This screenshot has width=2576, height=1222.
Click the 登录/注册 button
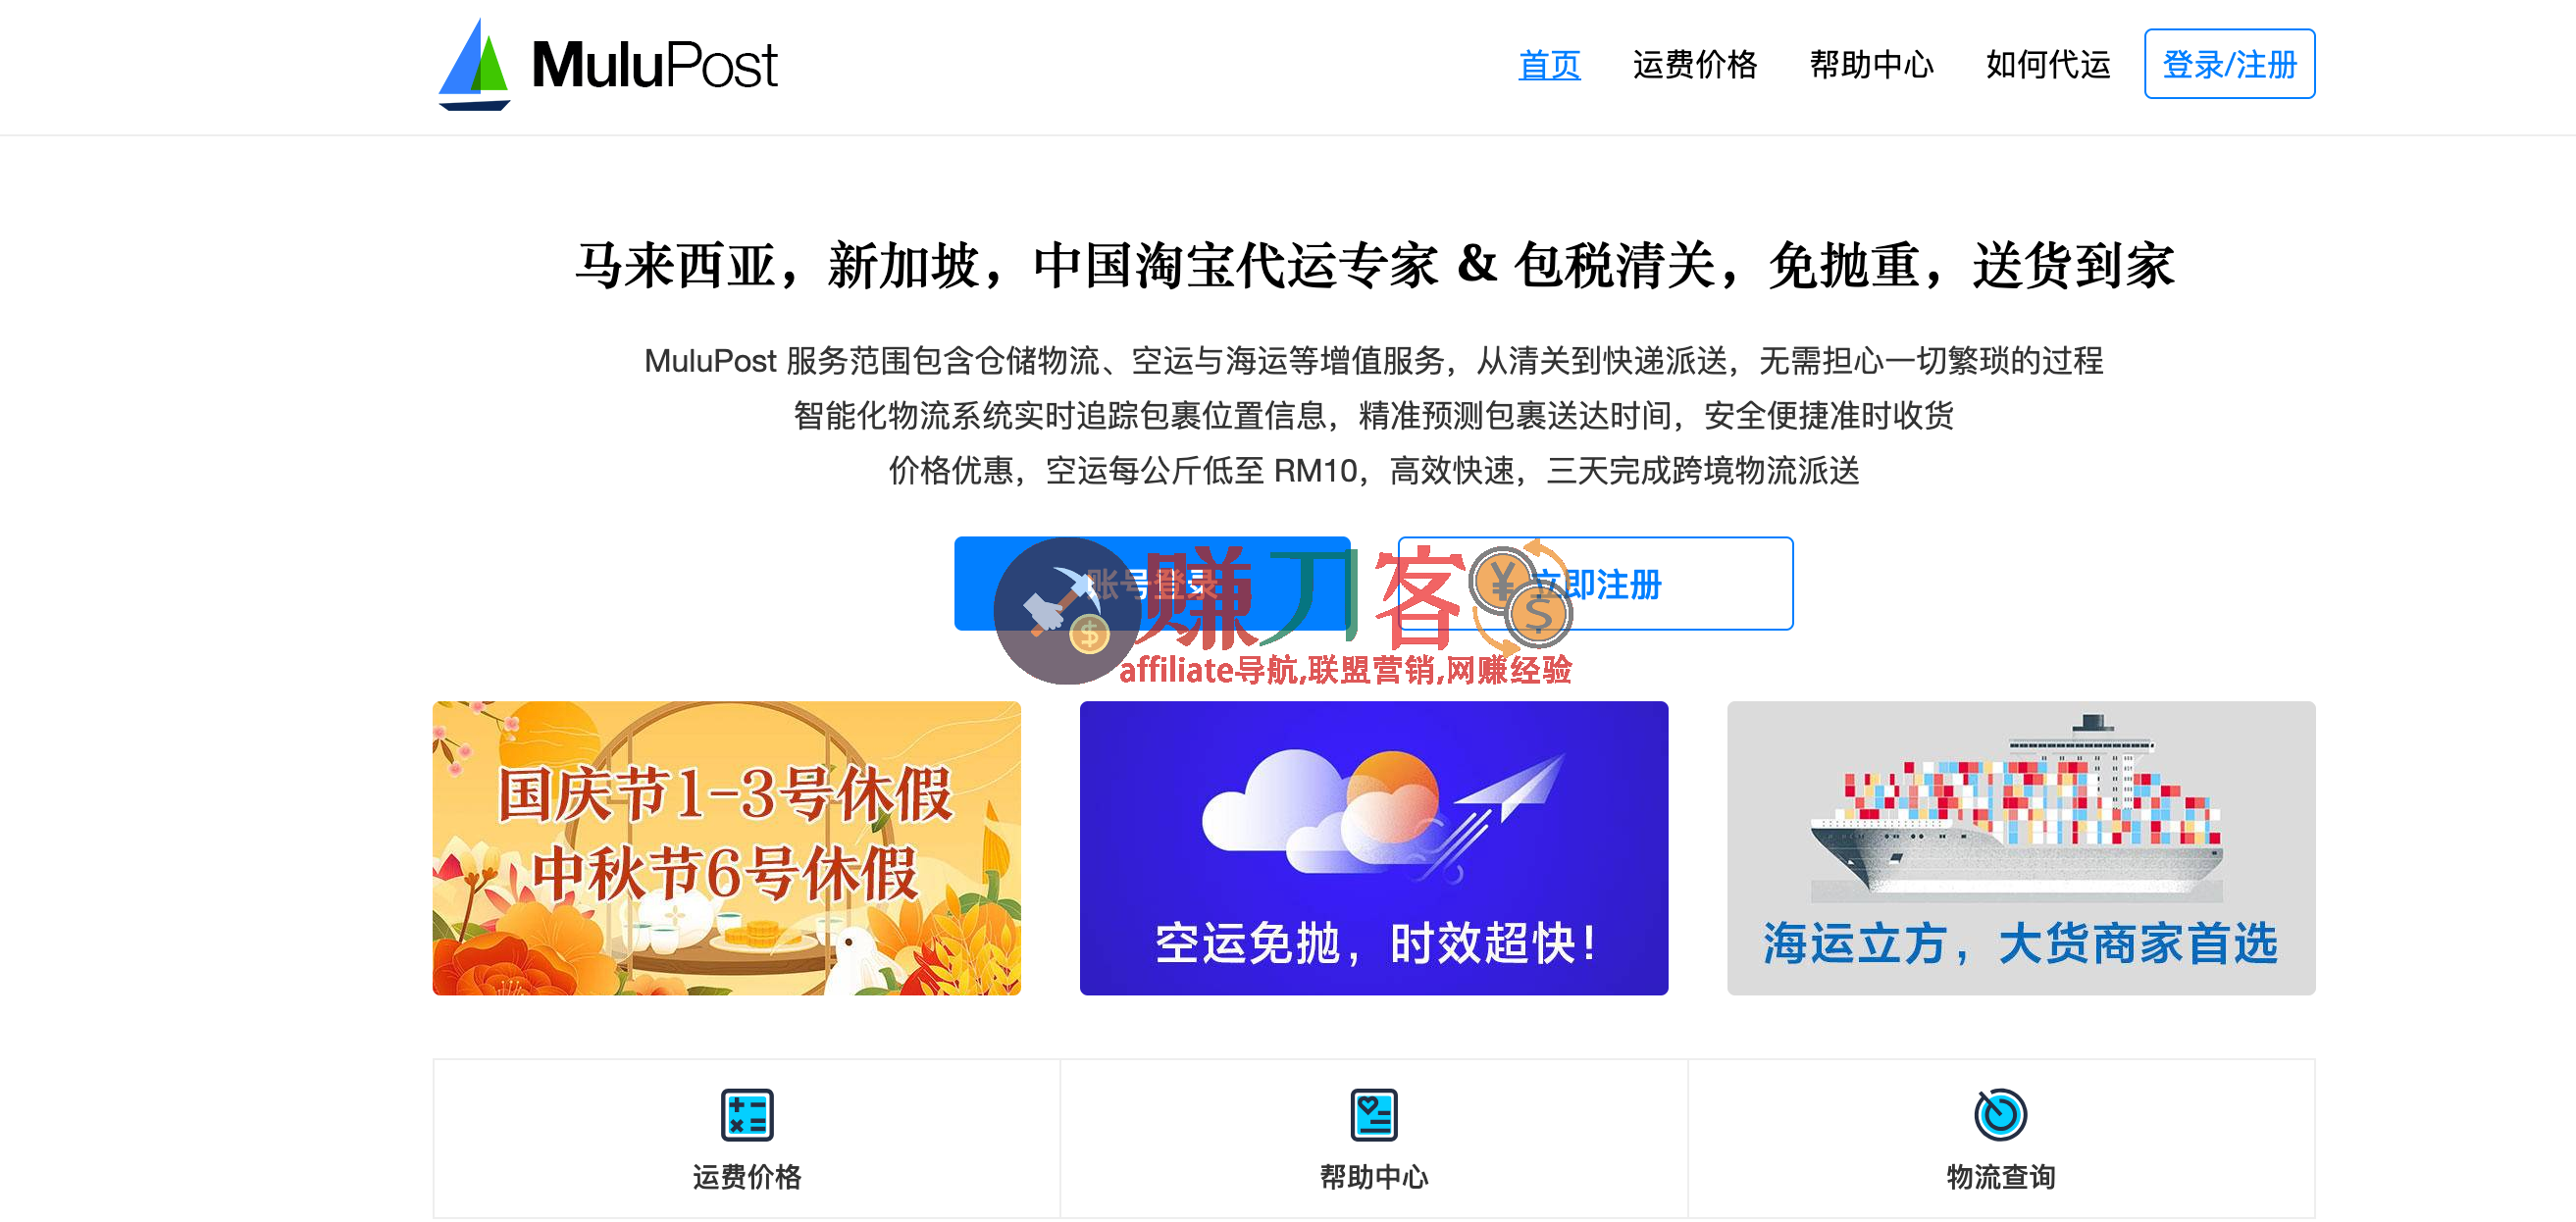[x=2229, y=64]
